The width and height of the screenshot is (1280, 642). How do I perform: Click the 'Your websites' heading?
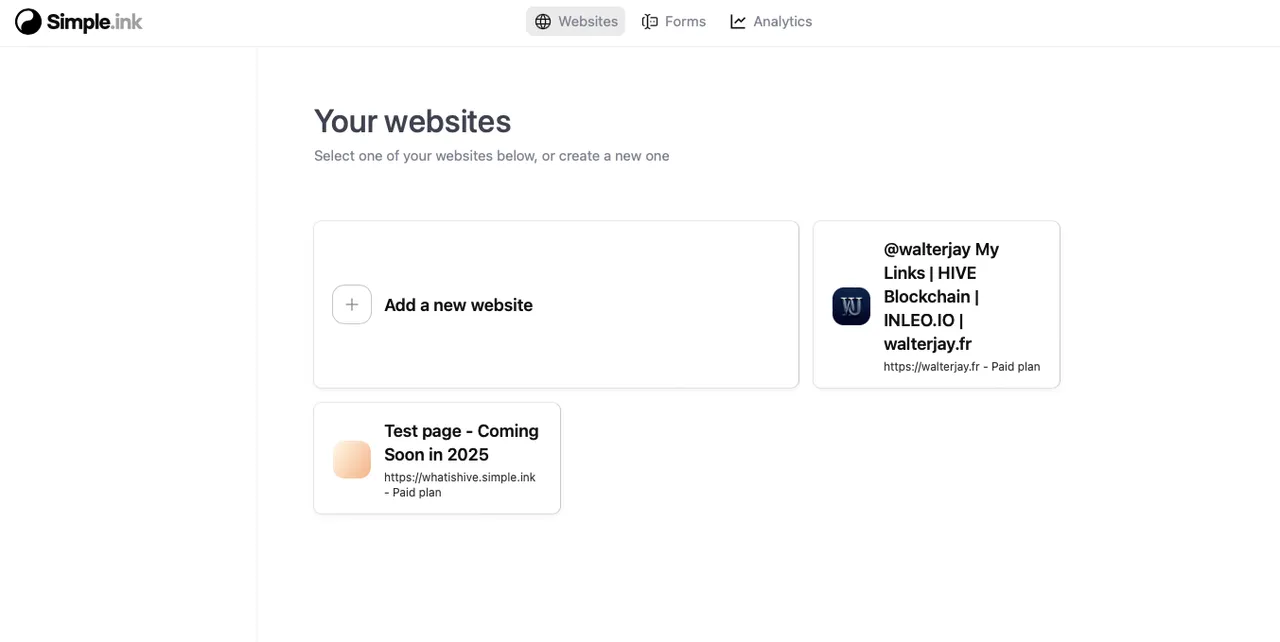tap(412, 121)
